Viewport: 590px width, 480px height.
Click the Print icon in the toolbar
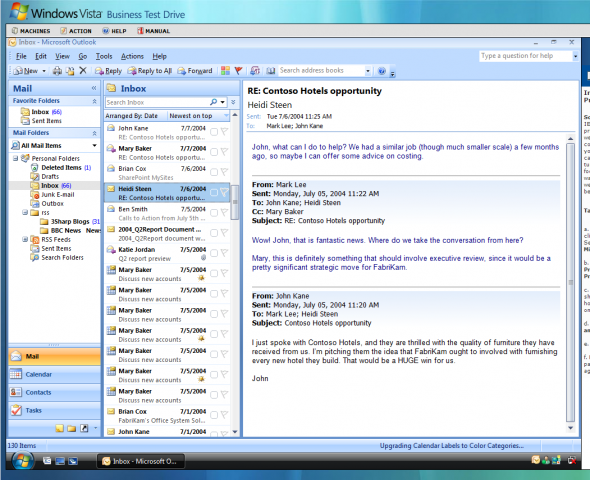[57, 71]
